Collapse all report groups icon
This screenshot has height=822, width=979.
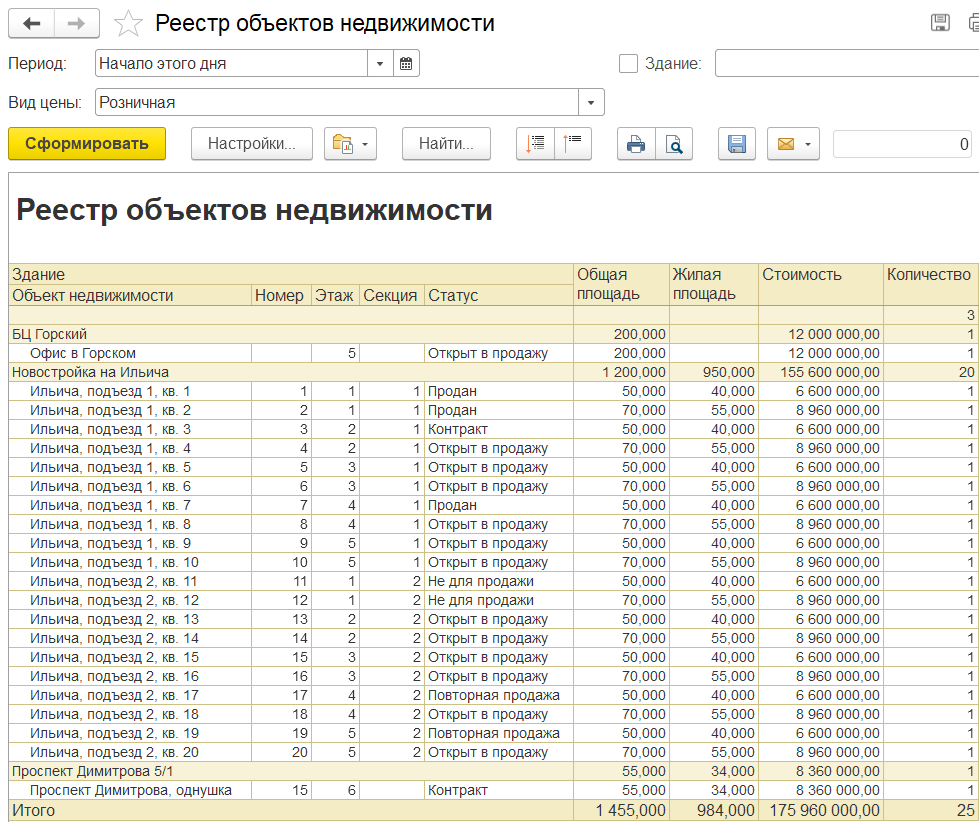coord(574,144)
